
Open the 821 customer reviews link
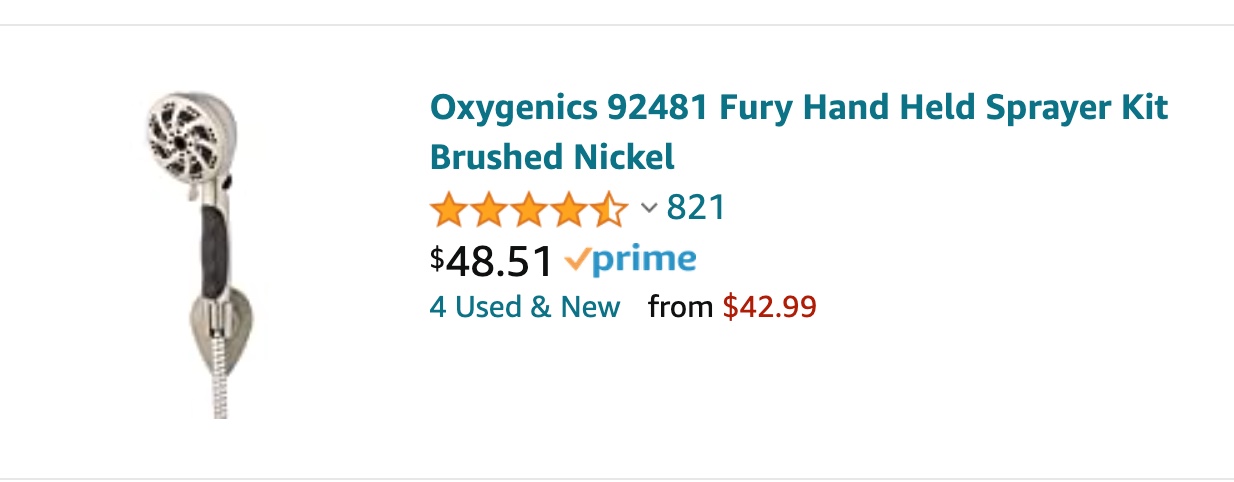[695, 208]
